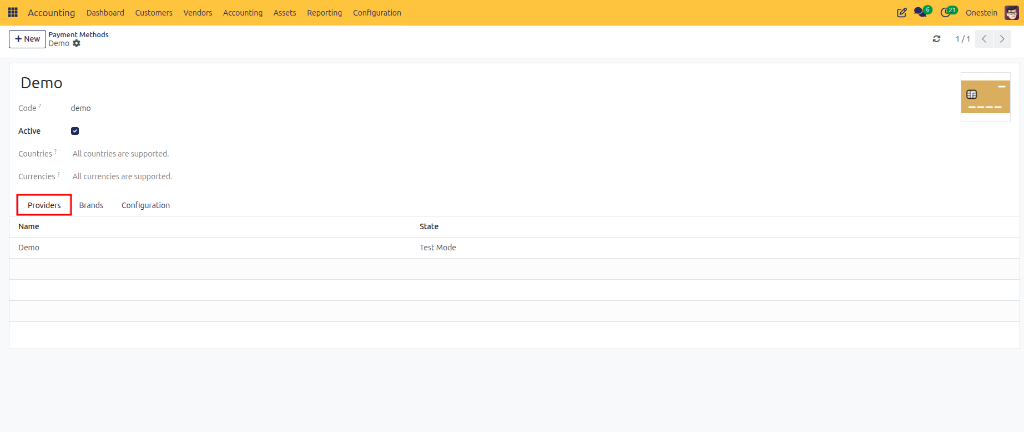Open the user avatar menu
The width and height of the screenshot is (1024, 432).
[x=1011, y=12]
